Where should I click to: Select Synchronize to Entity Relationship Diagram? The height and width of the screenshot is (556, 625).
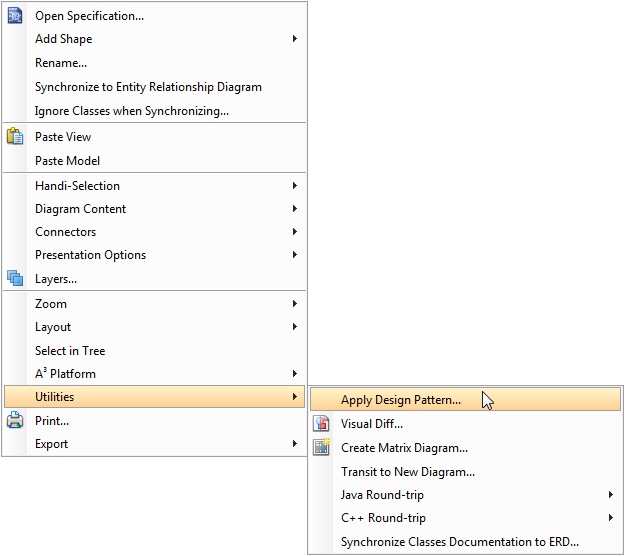point(154,87)
